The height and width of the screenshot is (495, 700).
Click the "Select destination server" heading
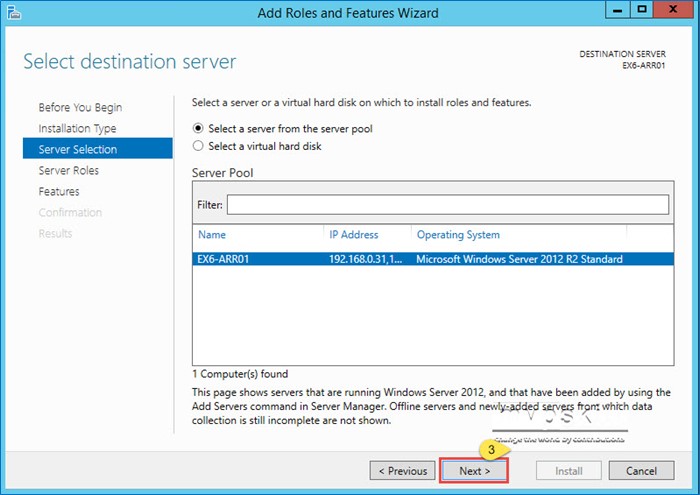129,61
